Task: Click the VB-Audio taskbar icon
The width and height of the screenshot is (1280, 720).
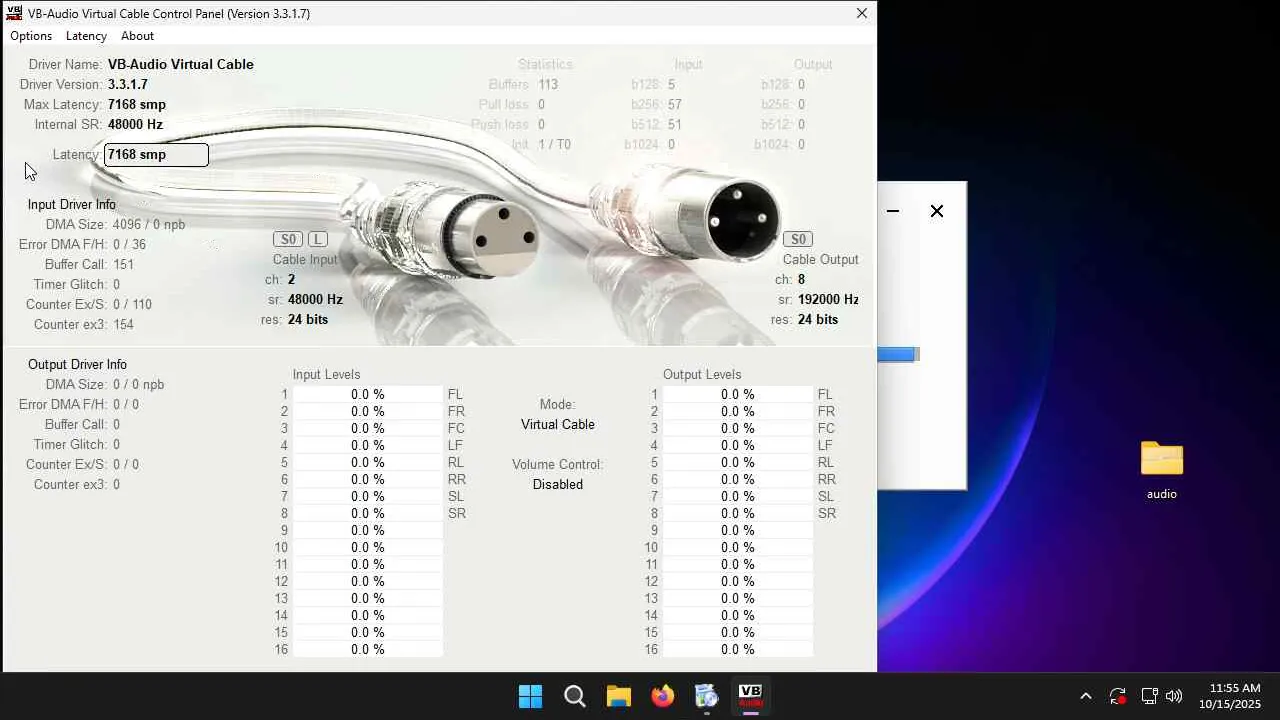Action: click(x=750, y=696)
